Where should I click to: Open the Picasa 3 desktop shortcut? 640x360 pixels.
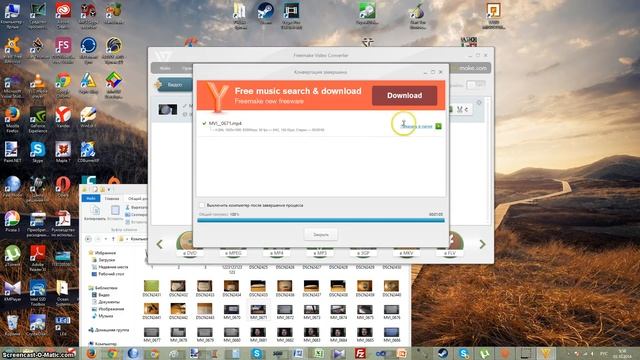click(12, 222)
